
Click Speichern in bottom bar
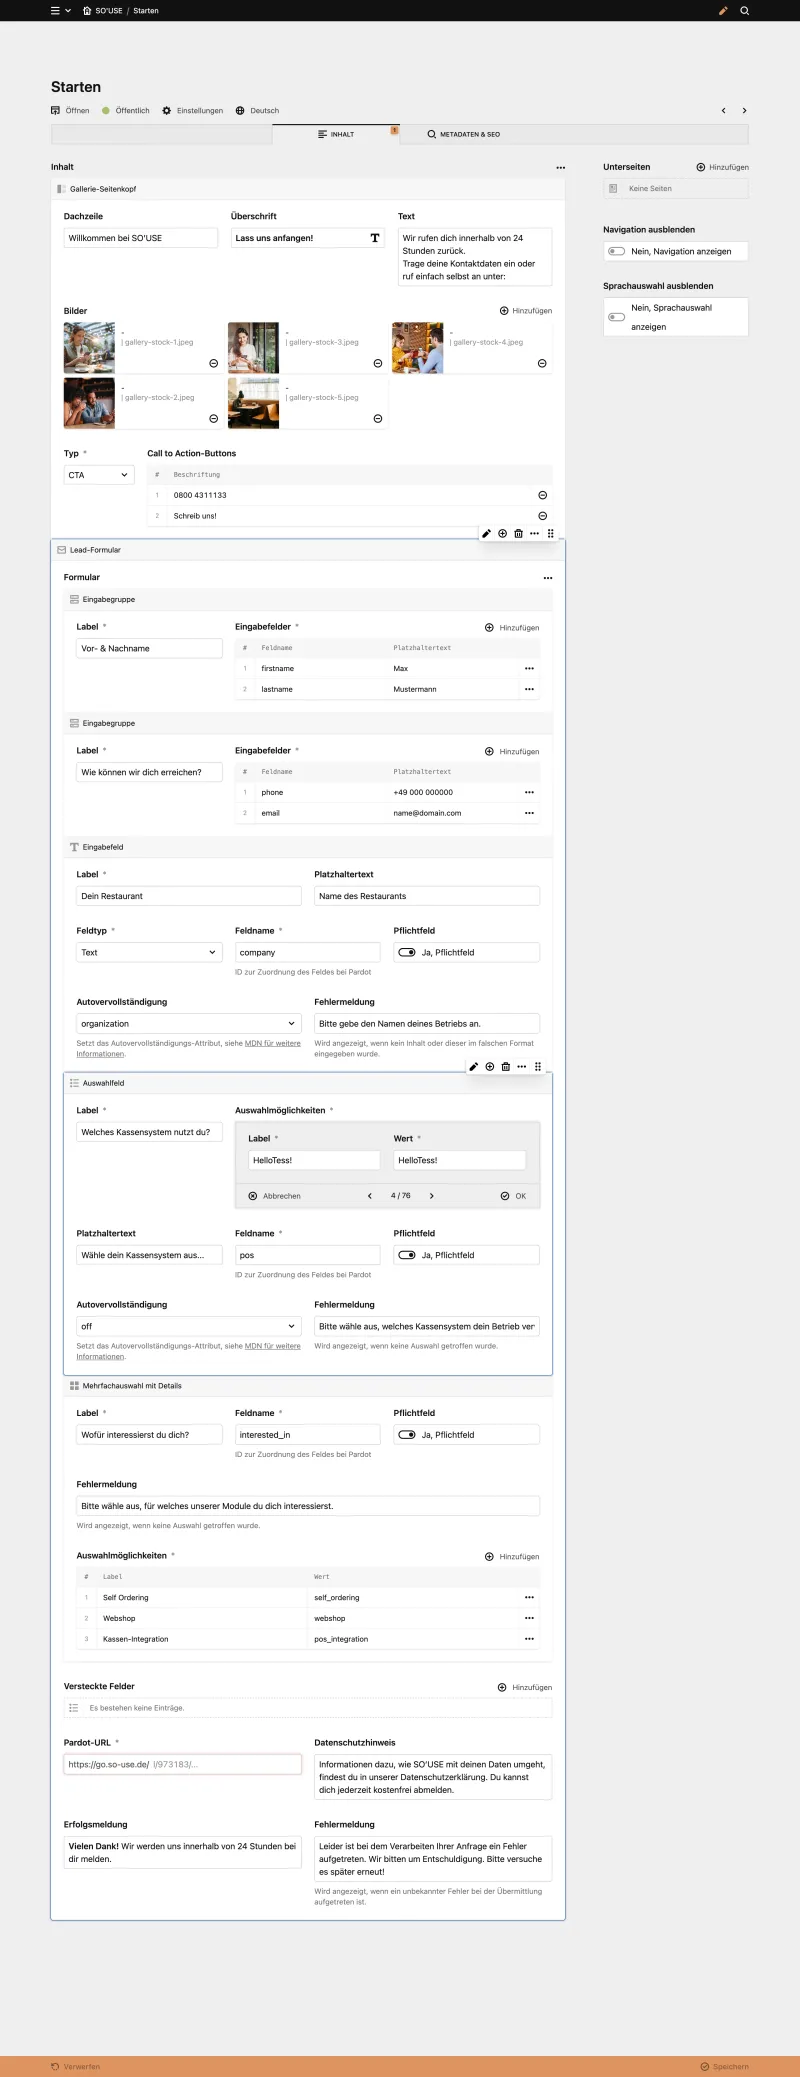[724, 2066]
